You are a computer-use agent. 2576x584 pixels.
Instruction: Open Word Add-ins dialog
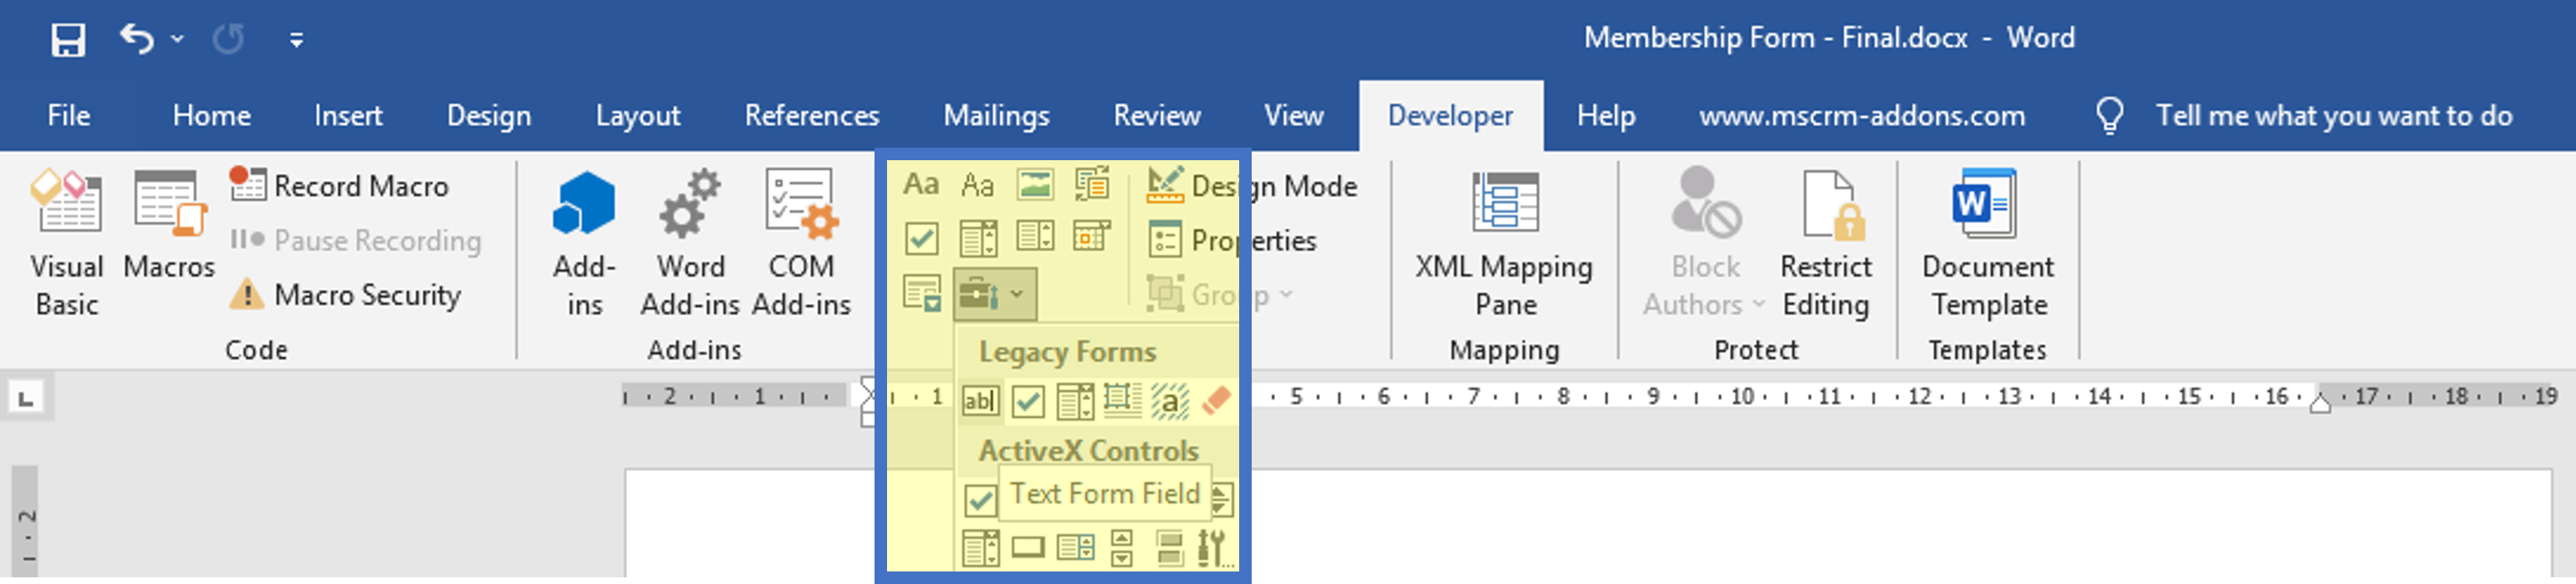click(x=690, y=243)
